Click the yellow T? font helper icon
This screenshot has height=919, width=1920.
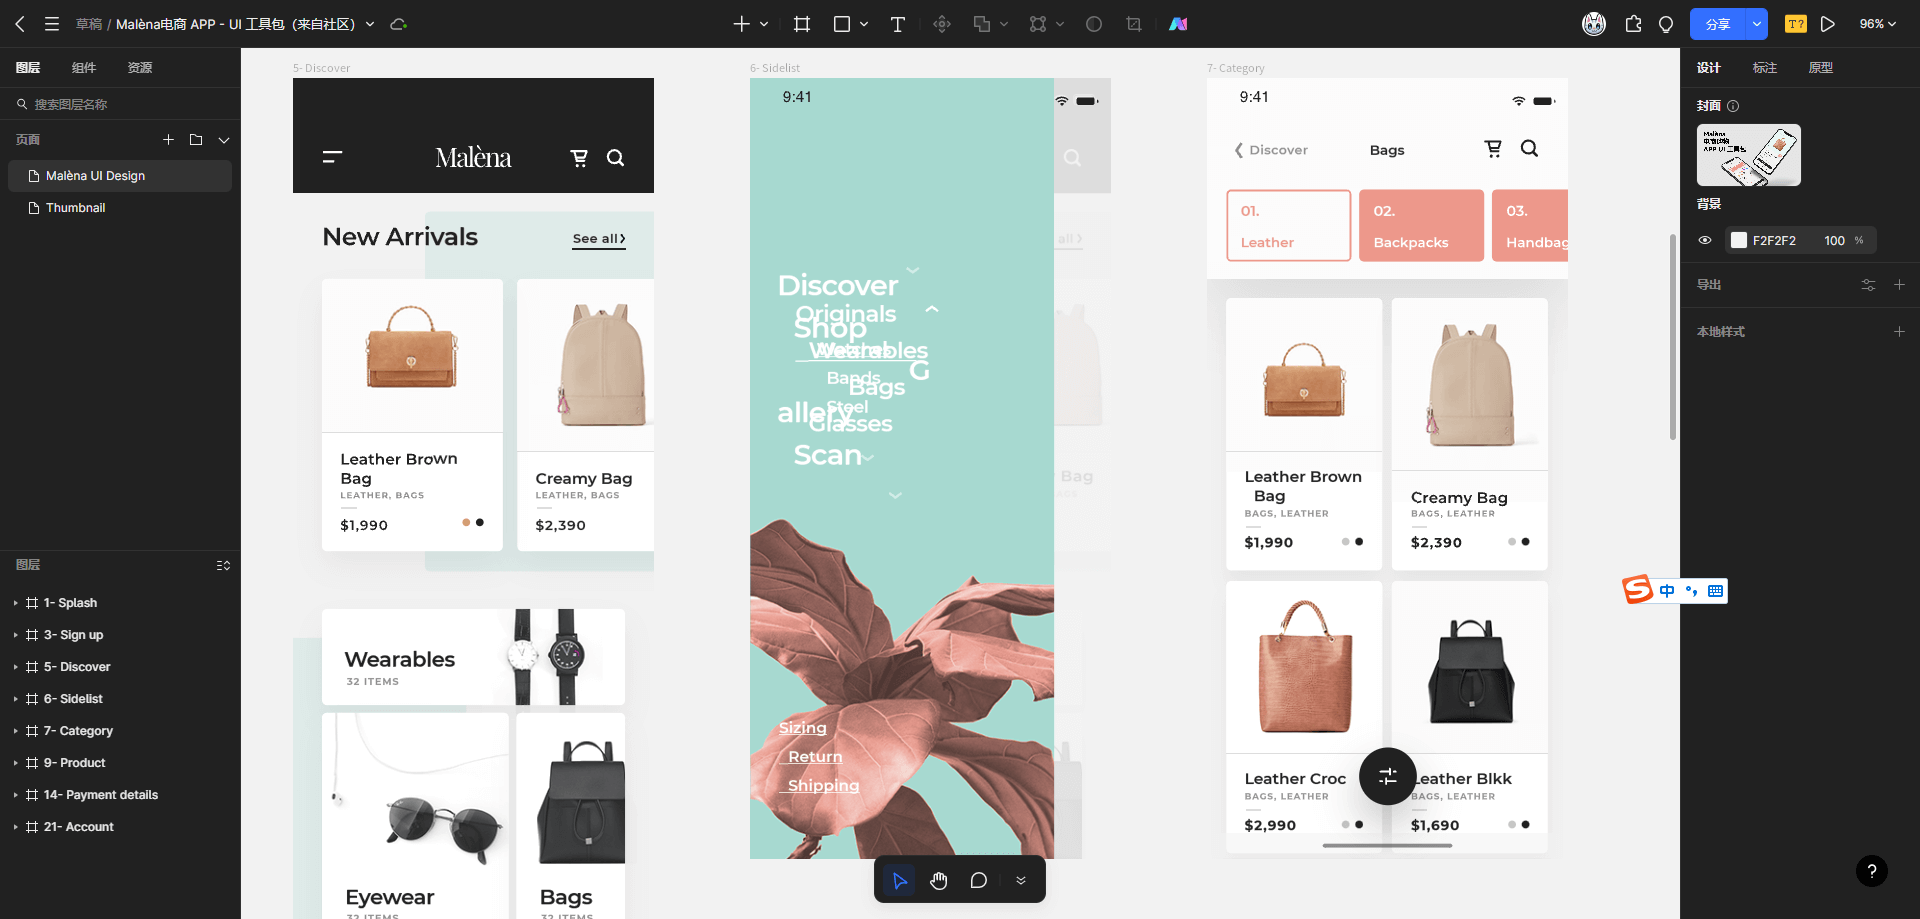(1796, 24)
